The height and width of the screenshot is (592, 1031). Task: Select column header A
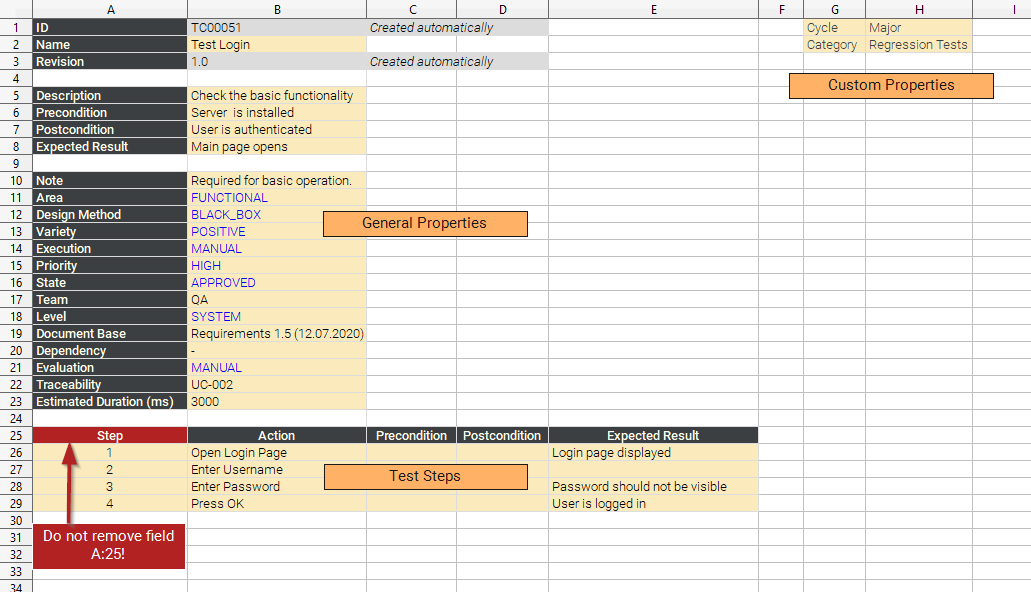[110, 9]
